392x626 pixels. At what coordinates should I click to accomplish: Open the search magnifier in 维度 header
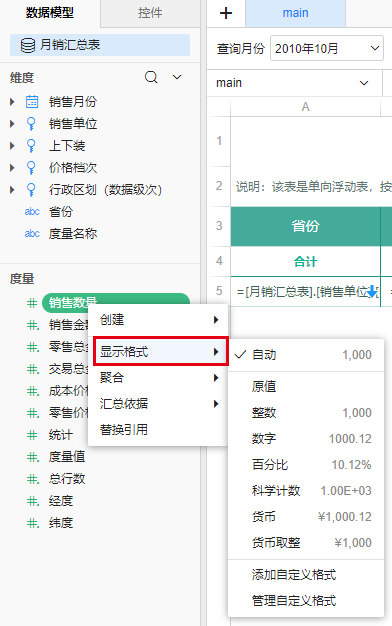[x=151, y=77]
